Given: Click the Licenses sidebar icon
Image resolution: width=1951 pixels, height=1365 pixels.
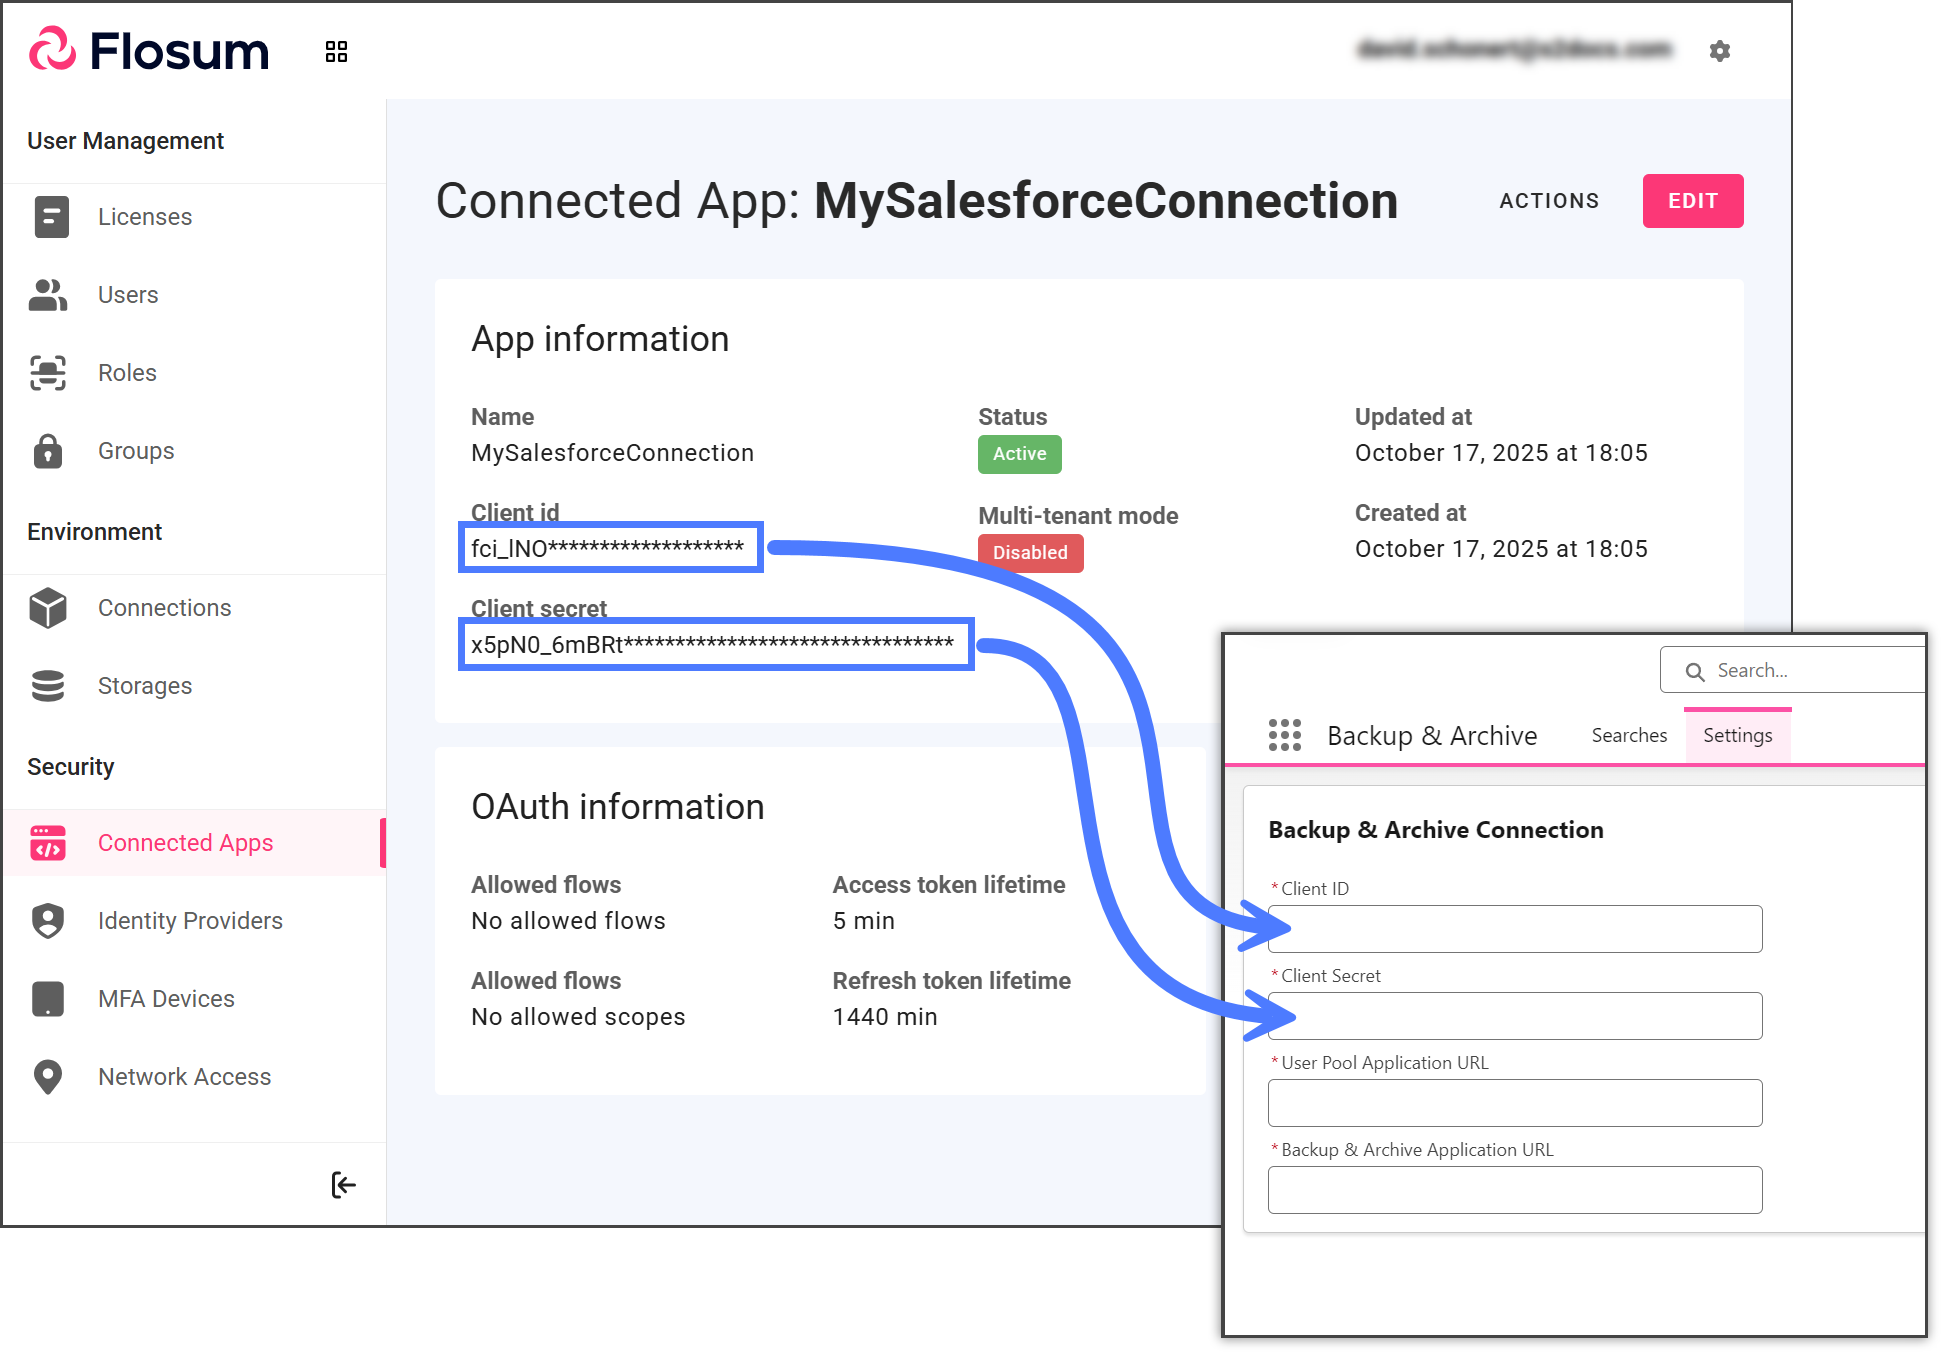Looking at the screenshot, I should coord(50,217).
